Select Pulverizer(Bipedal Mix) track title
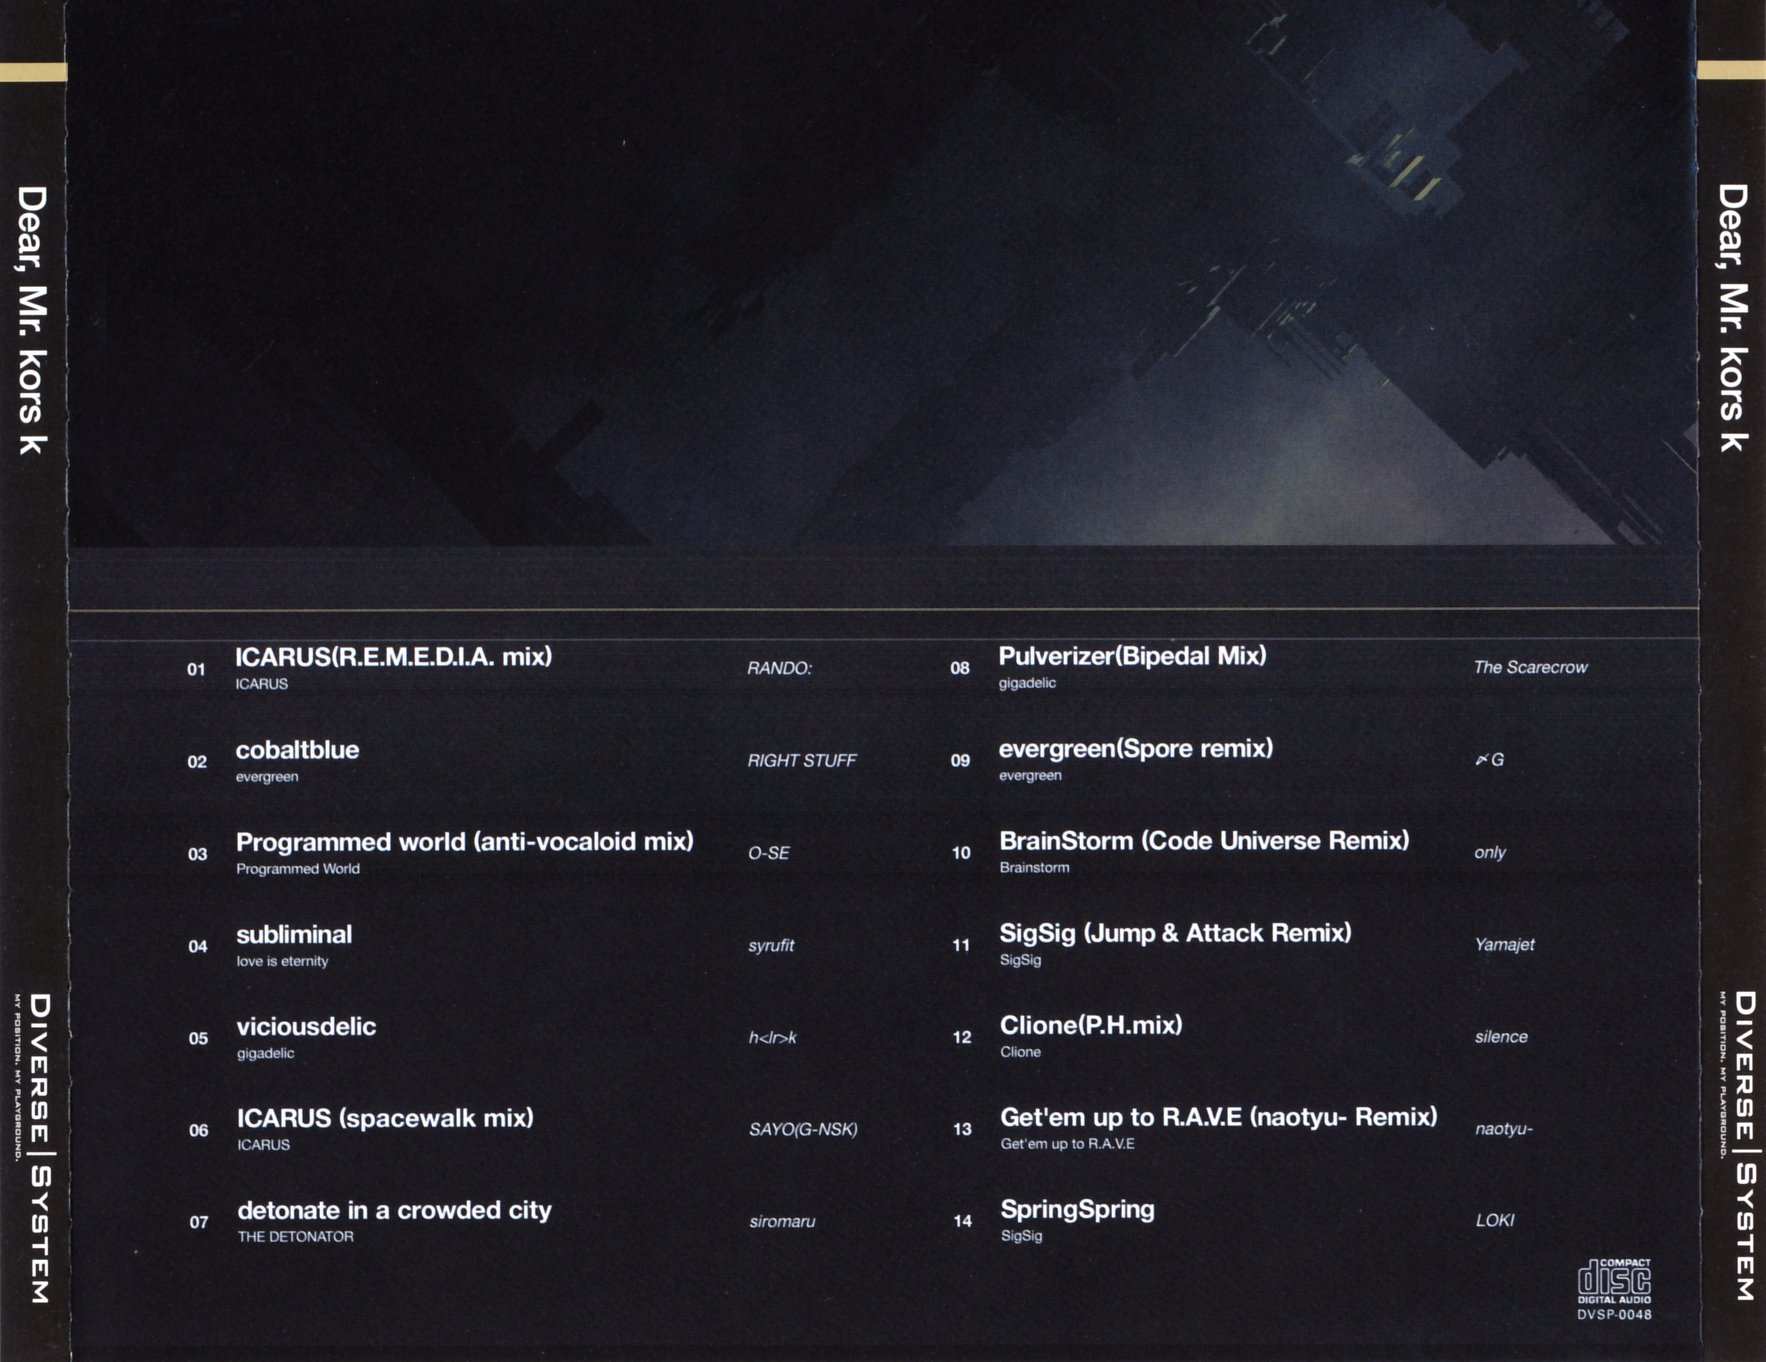The width and height of the screenshot is (1766, 1362). (1132, 656)
